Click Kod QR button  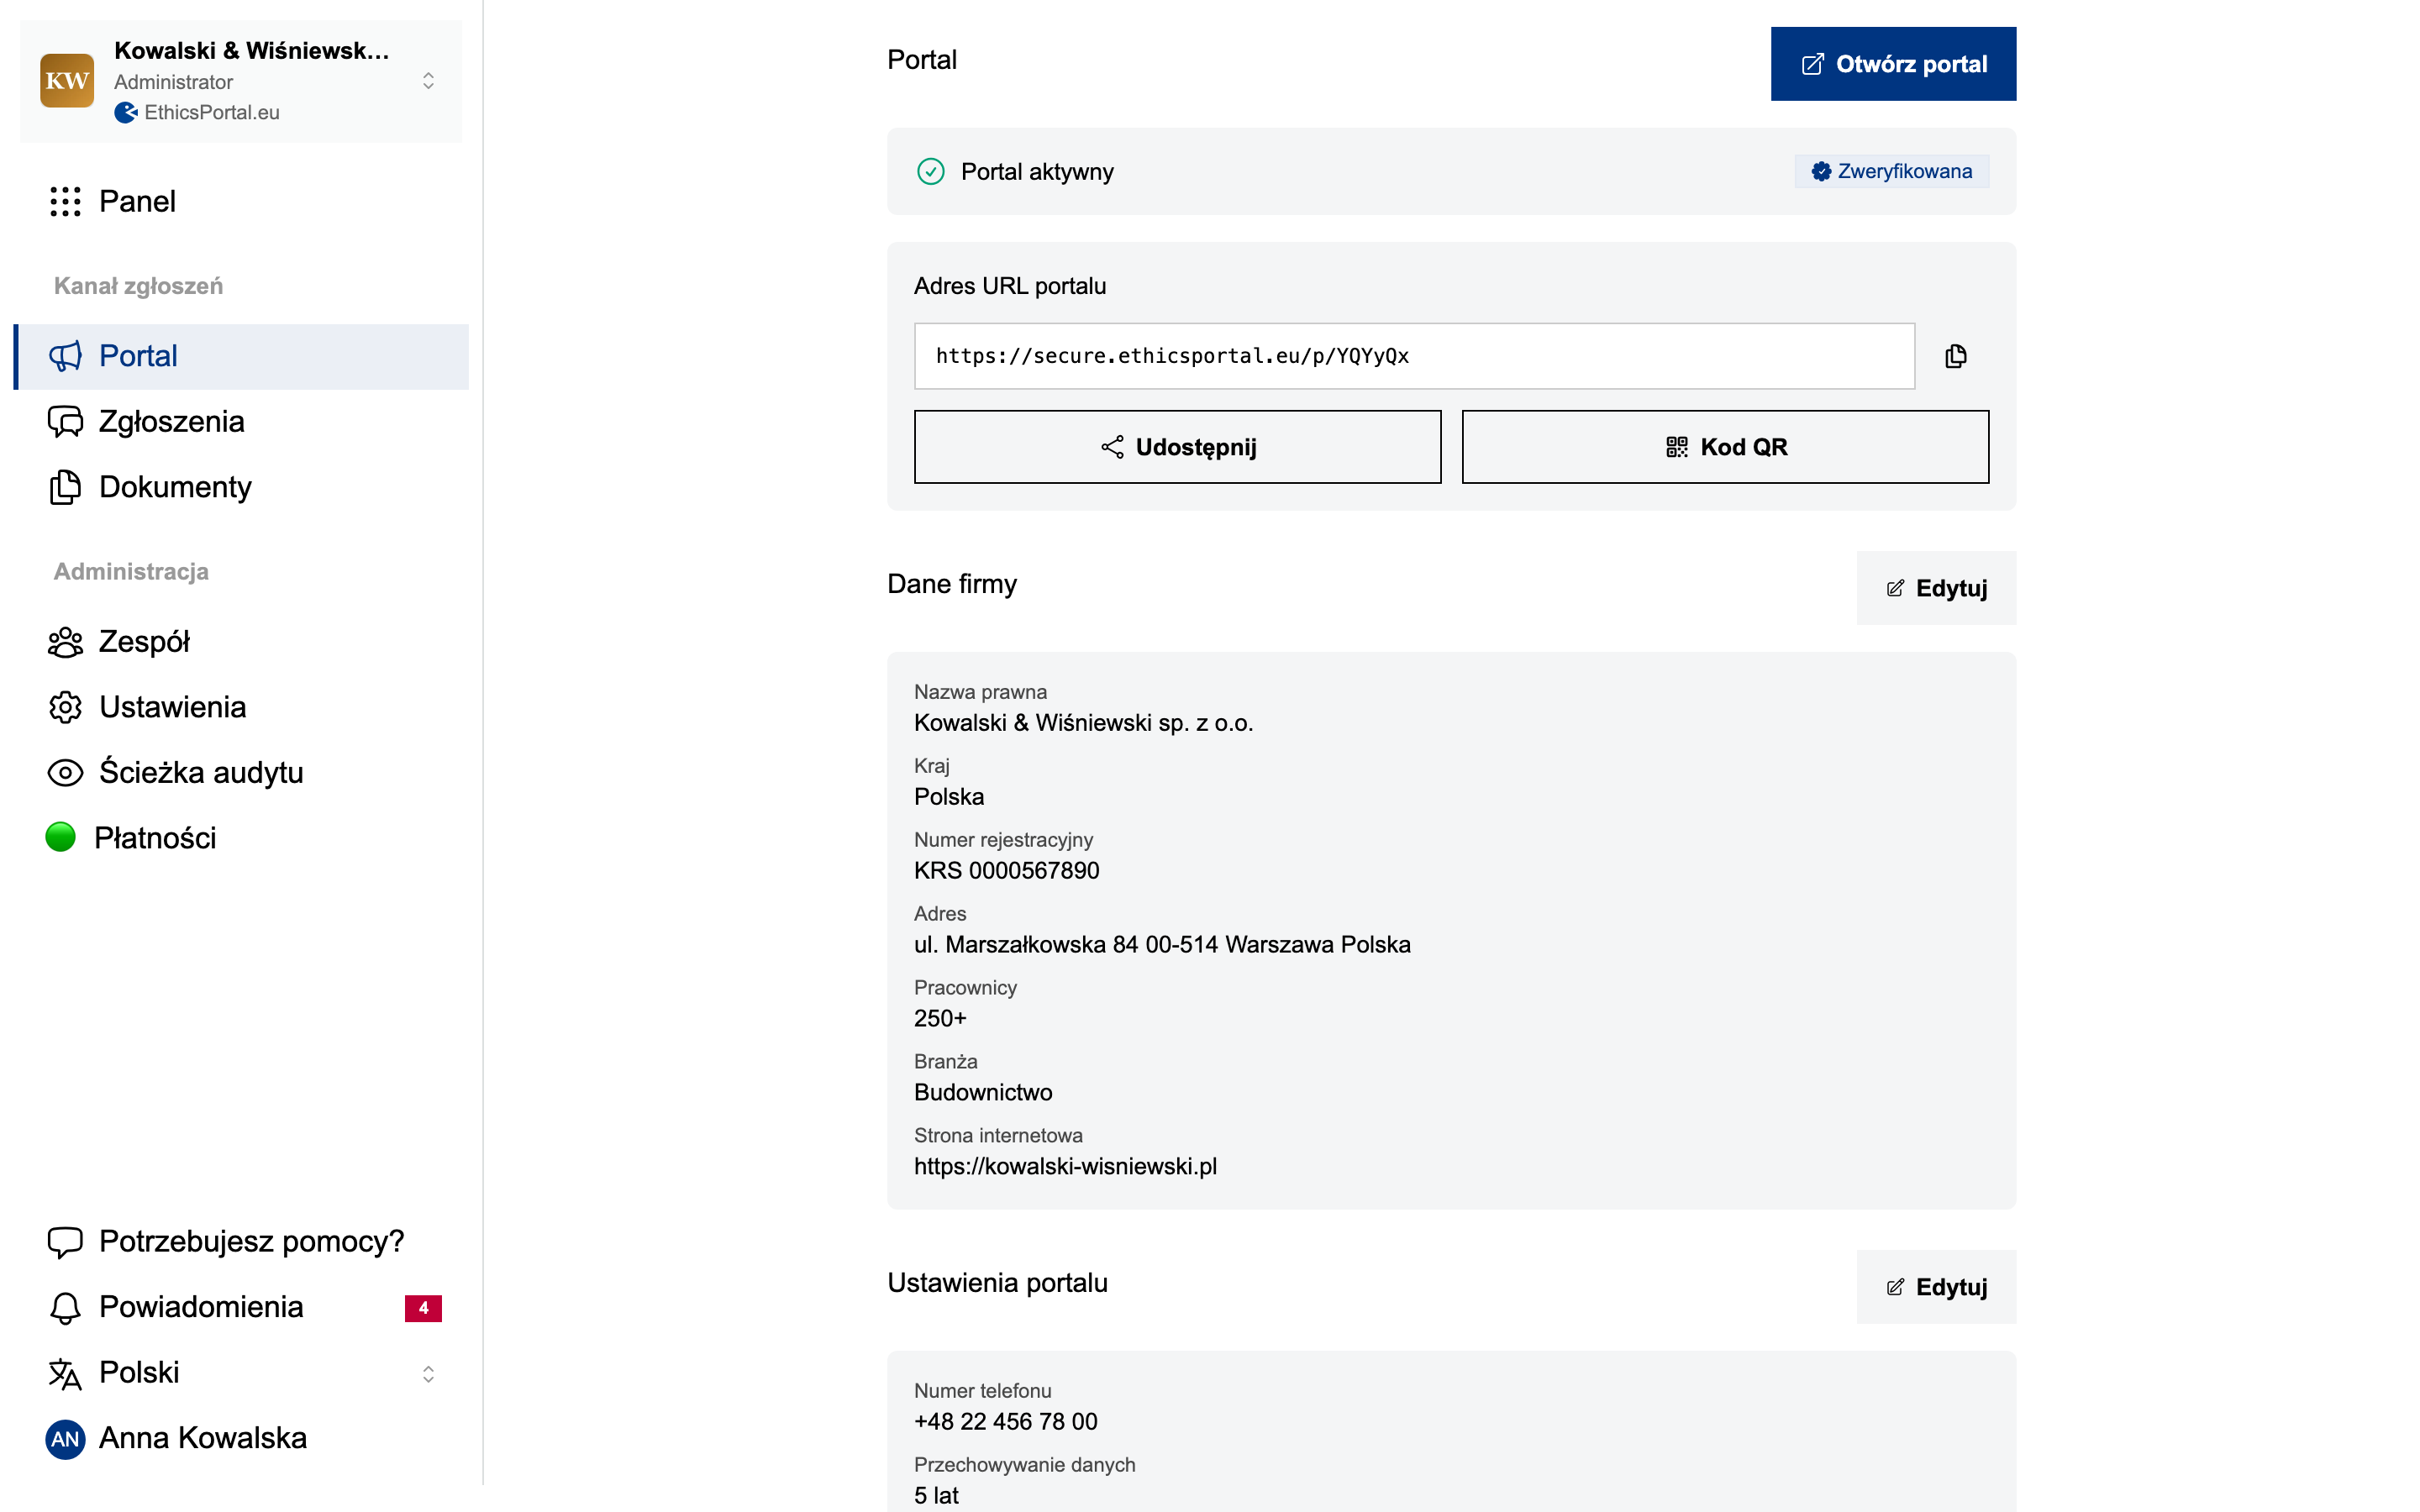(x=1725, y=447)
